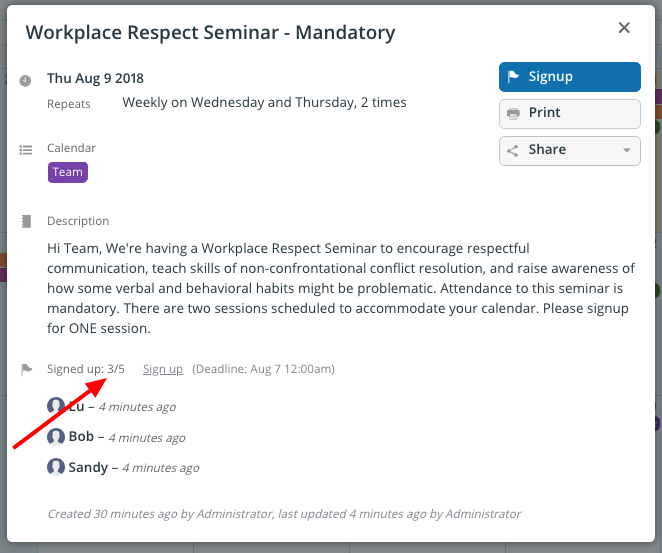
Task: Click the notebook icon beside Description
Action: pos(26,221)
